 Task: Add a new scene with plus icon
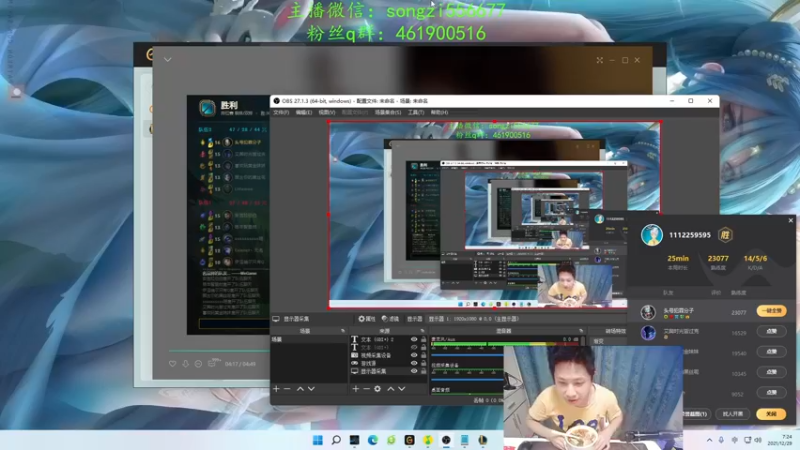pos(276,389)
